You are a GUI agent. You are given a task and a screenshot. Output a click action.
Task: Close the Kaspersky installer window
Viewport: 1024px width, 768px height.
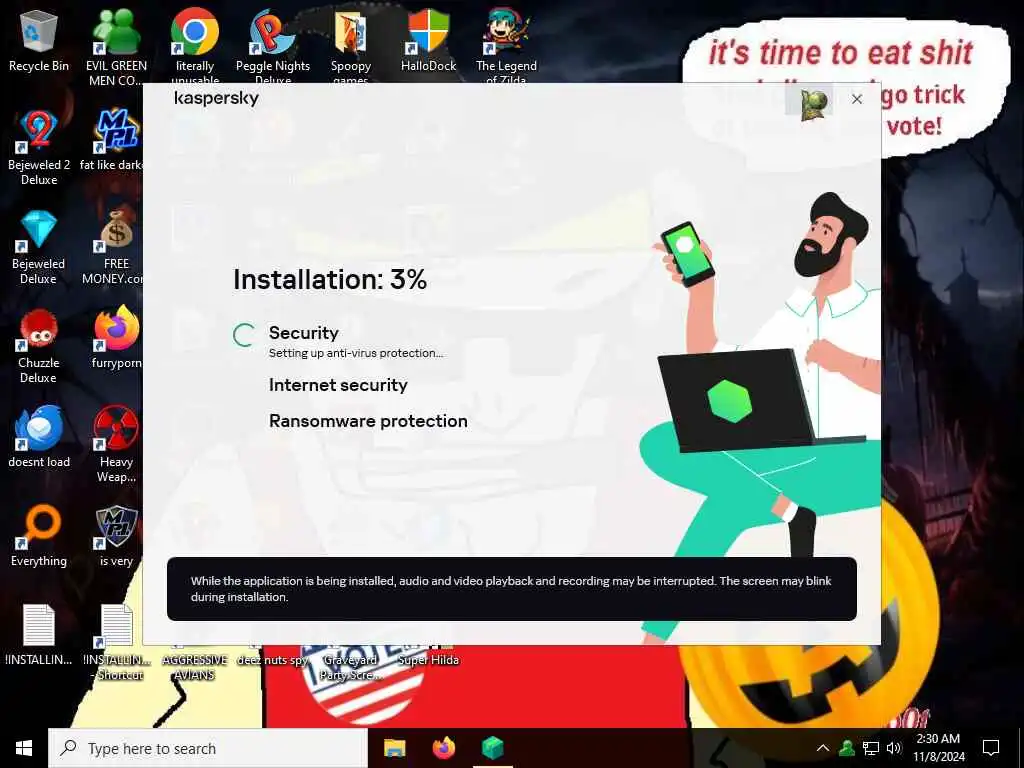(857, 99)
